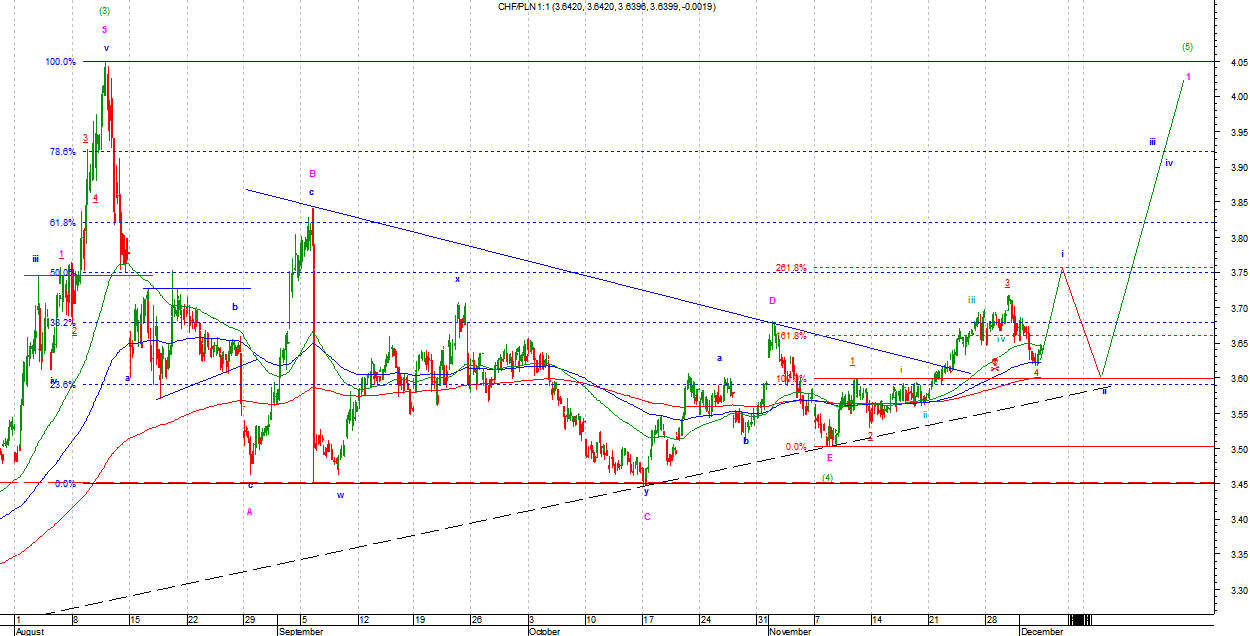This screenshot has height=636, width=1250.
Task: Click the green (3) wave label
Action: (x=105, y=11)
